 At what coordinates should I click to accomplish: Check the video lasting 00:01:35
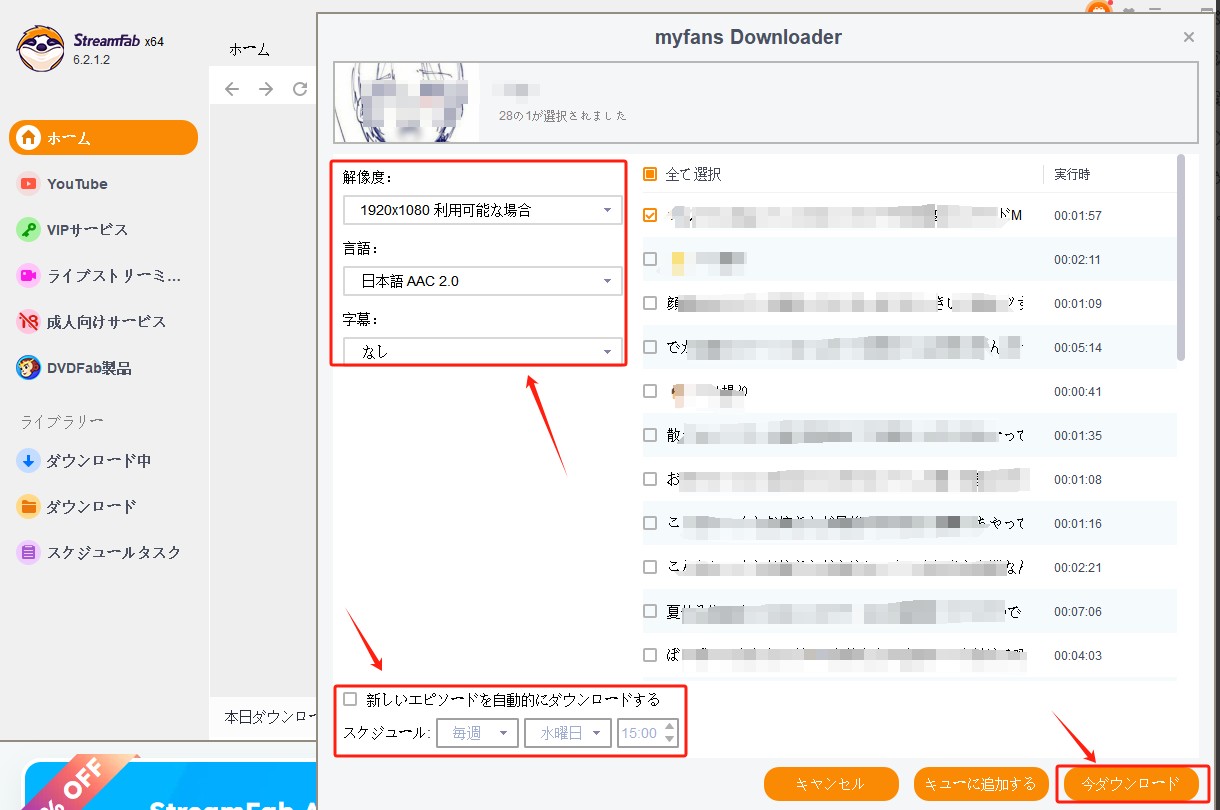tap(650, 435)
